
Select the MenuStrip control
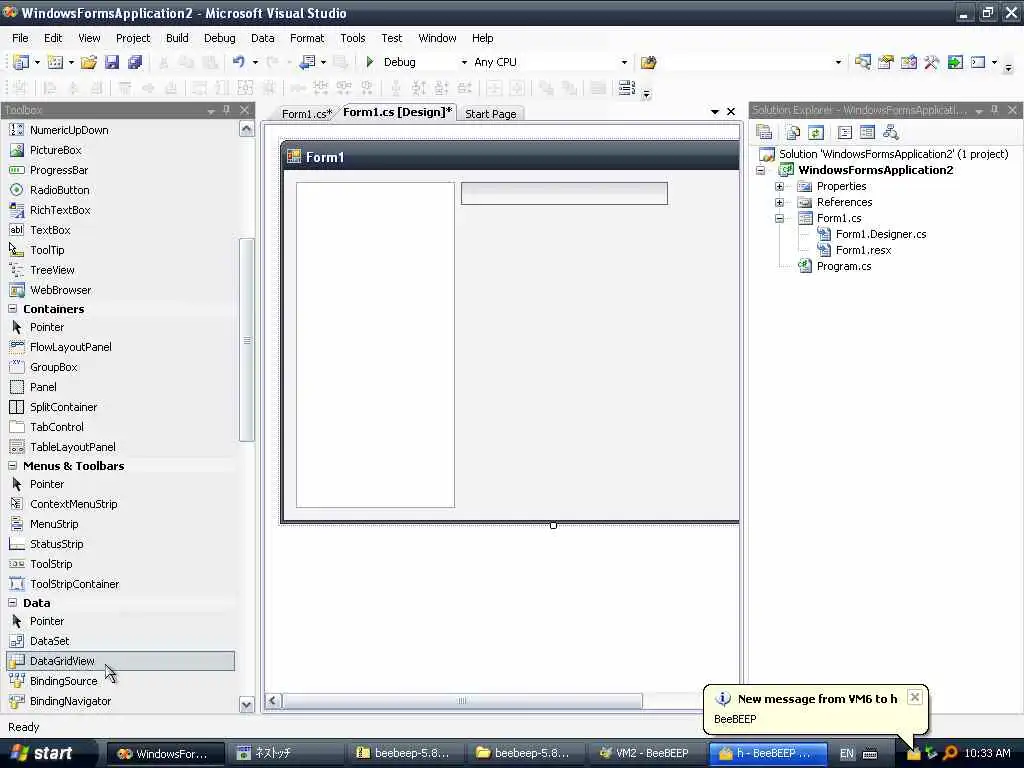tap(54, 524)
